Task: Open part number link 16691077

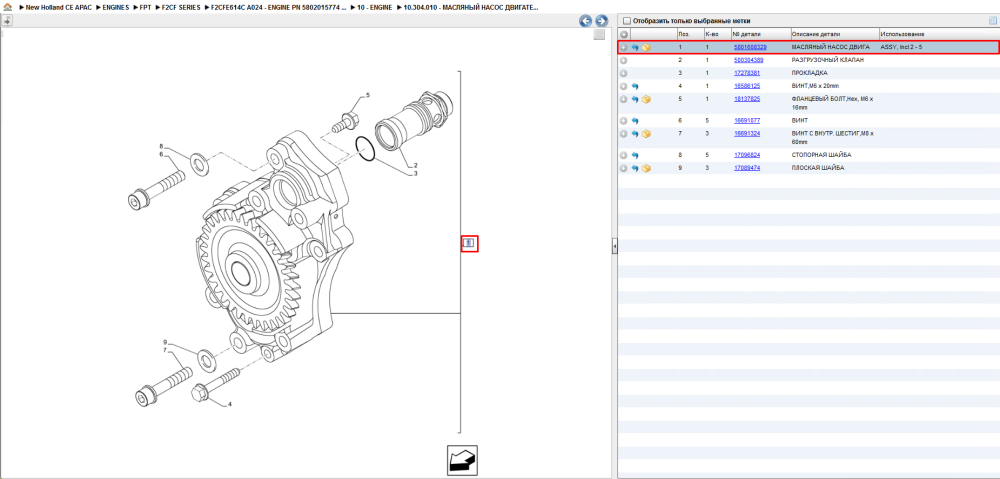Action: point(747,121)
